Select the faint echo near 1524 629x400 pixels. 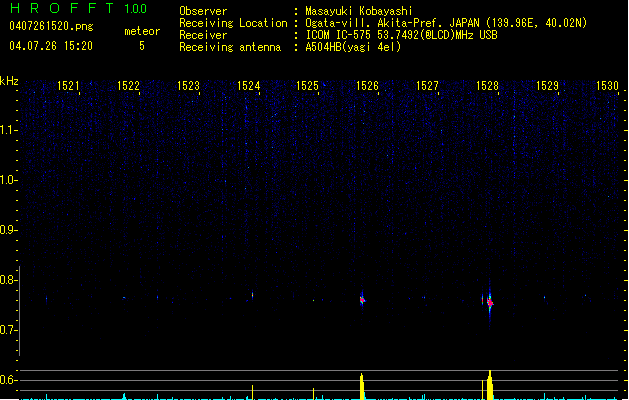252,294
